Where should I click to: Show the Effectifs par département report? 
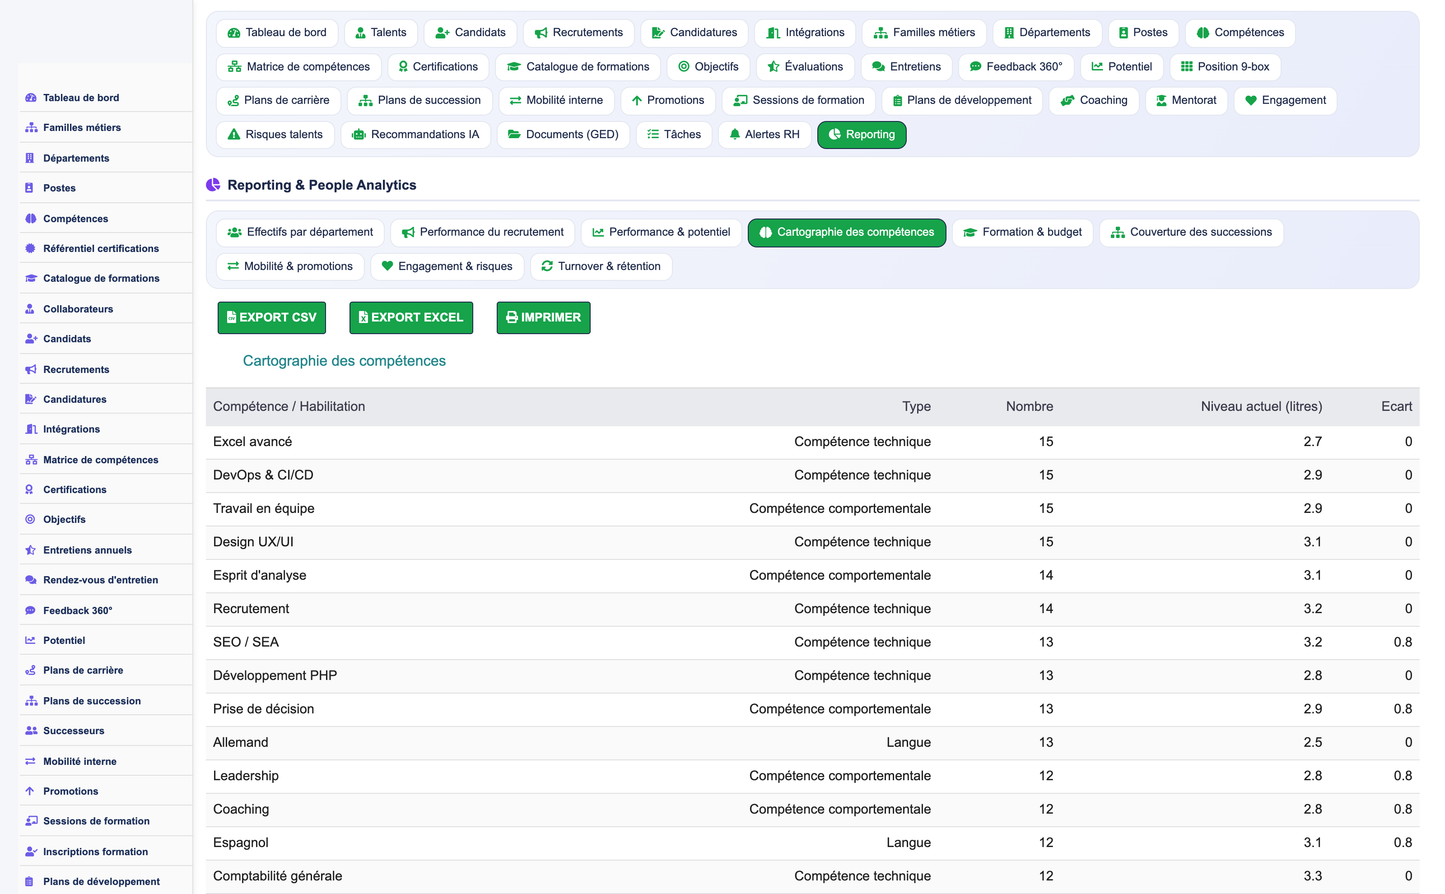pyautogui.click(x=300, y=232)
